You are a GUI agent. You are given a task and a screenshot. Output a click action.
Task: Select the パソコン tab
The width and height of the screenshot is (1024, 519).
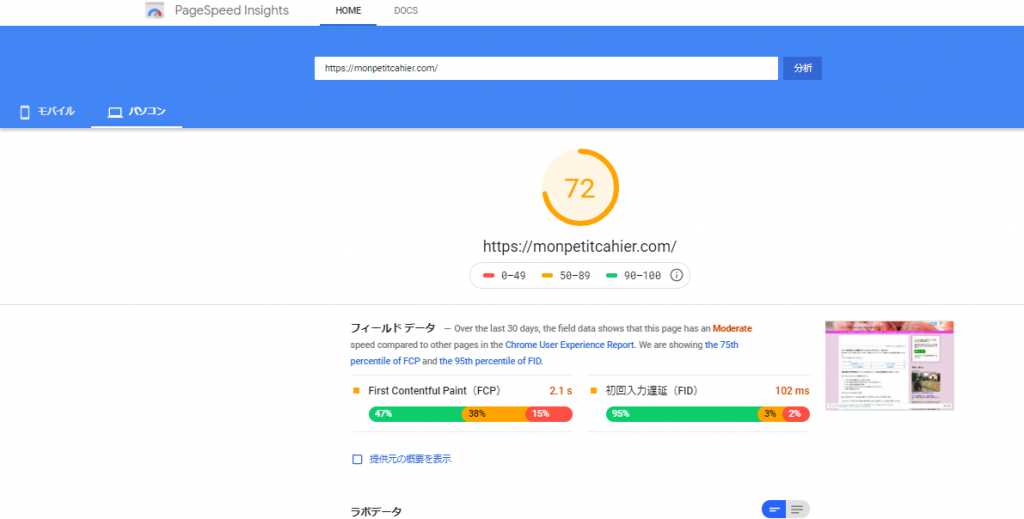pyautogui.click(x=136, y=112)
